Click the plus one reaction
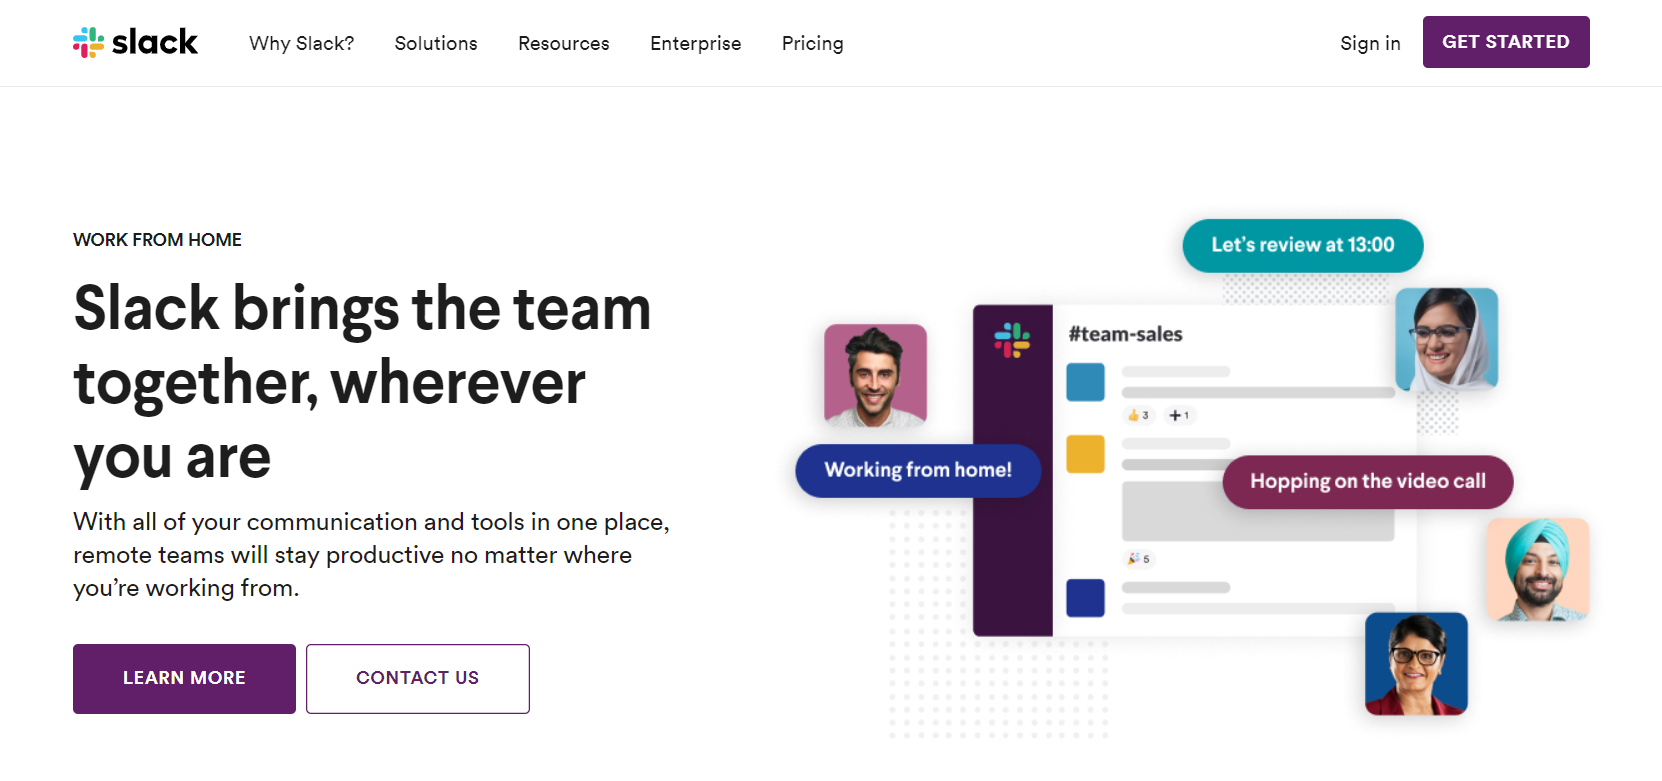Viewport: 1662px width, 781px height. tap(1179, 415)
